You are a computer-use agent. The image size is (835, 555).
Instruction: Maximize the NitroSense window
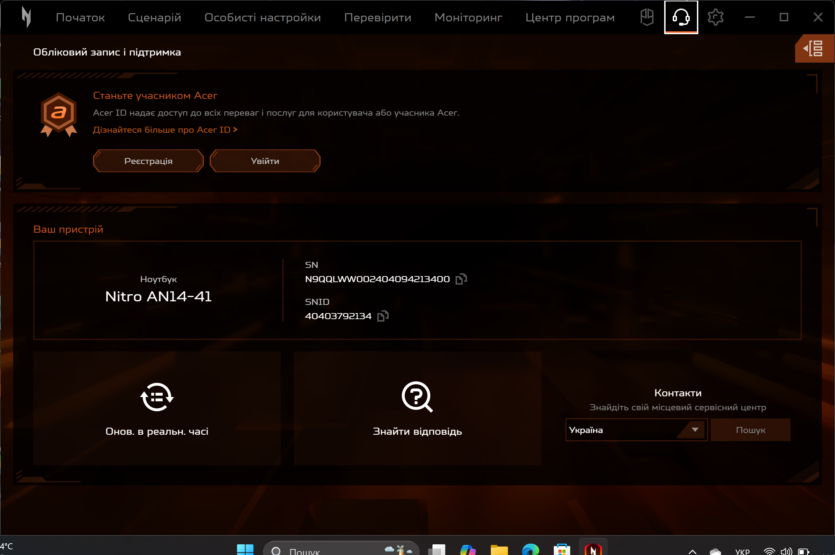pyautogui.click(x=784, y=17)
